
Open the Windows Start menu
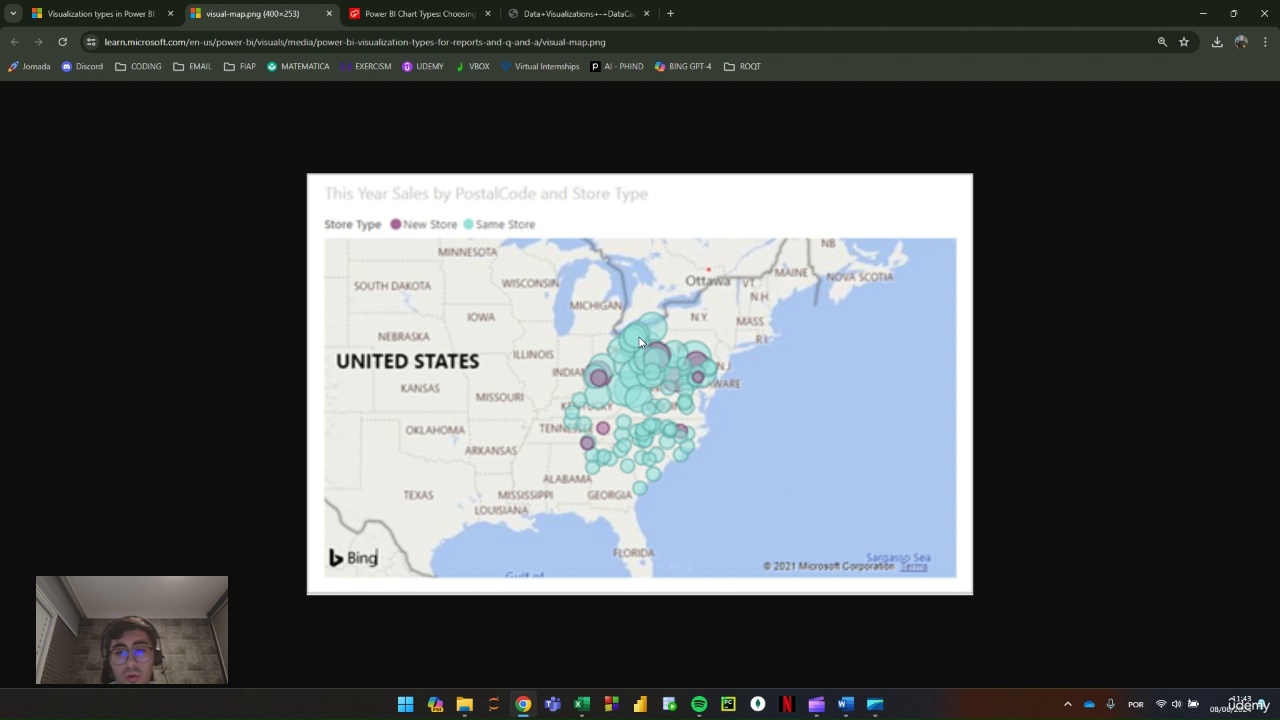pos(405,704)
